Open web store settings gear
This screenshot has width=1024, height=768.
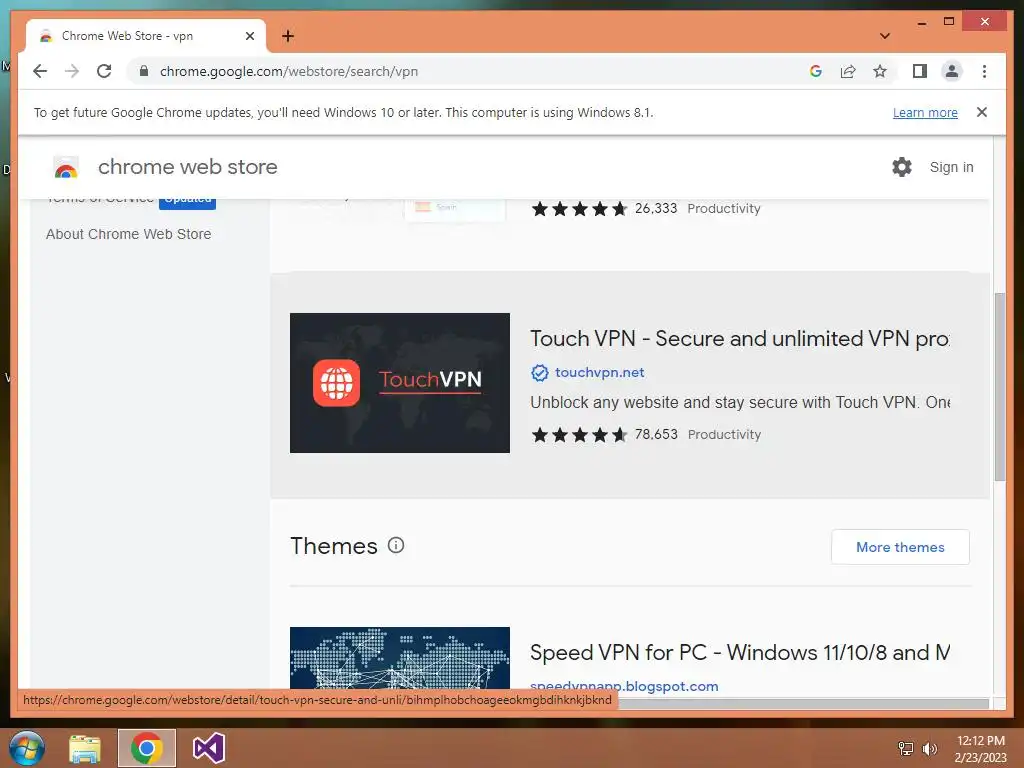pyautogui.click(x=902, y=167)
